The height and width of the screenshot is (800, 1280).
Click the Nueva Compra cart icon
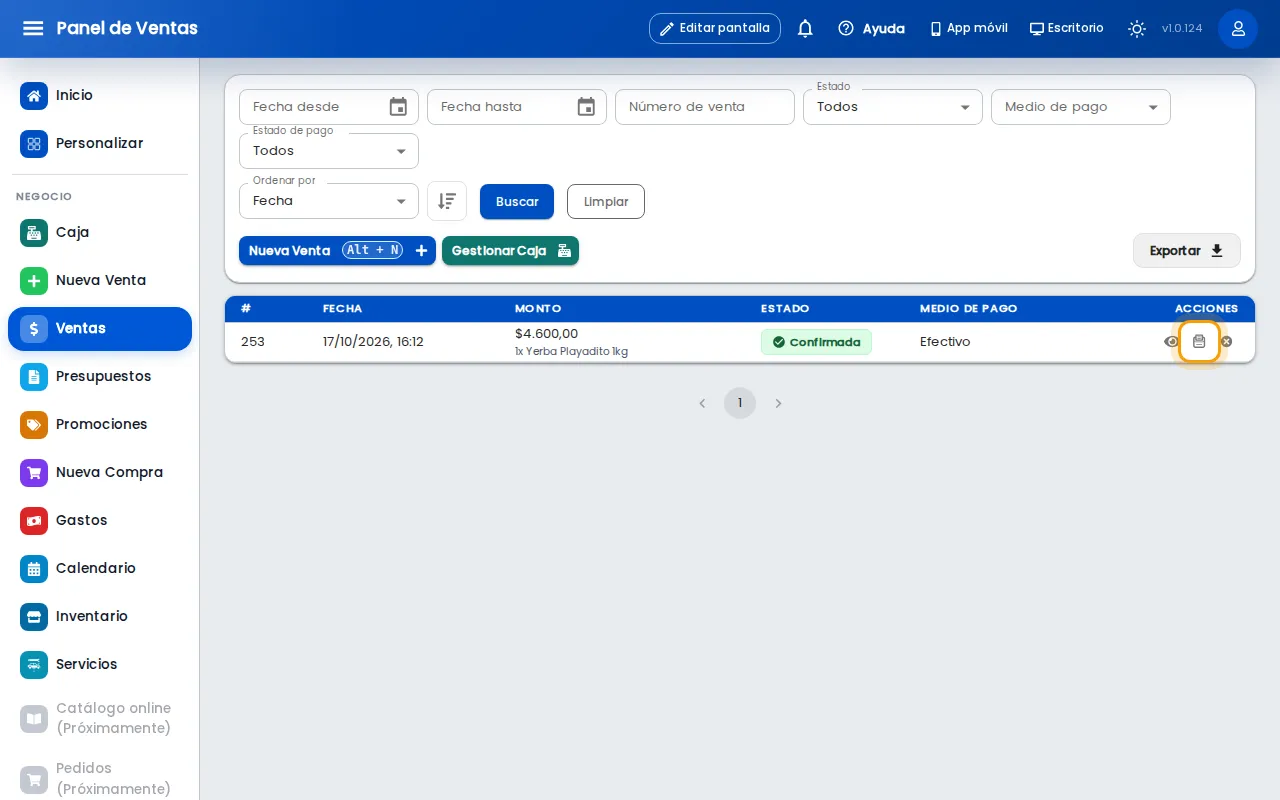tap(34, 472)
